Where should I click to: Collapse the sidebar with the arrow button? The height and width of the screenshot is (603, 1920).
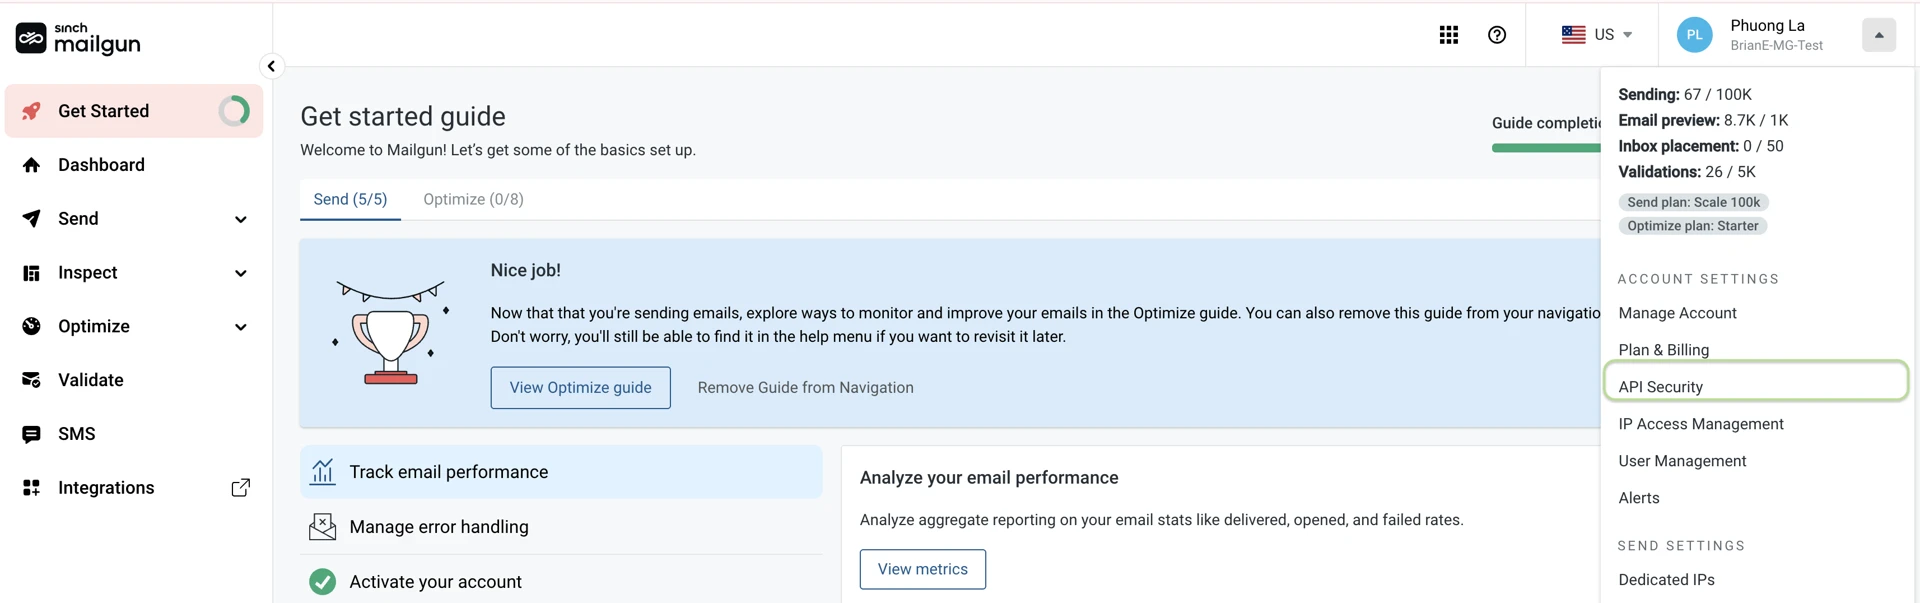coord(271,66)
